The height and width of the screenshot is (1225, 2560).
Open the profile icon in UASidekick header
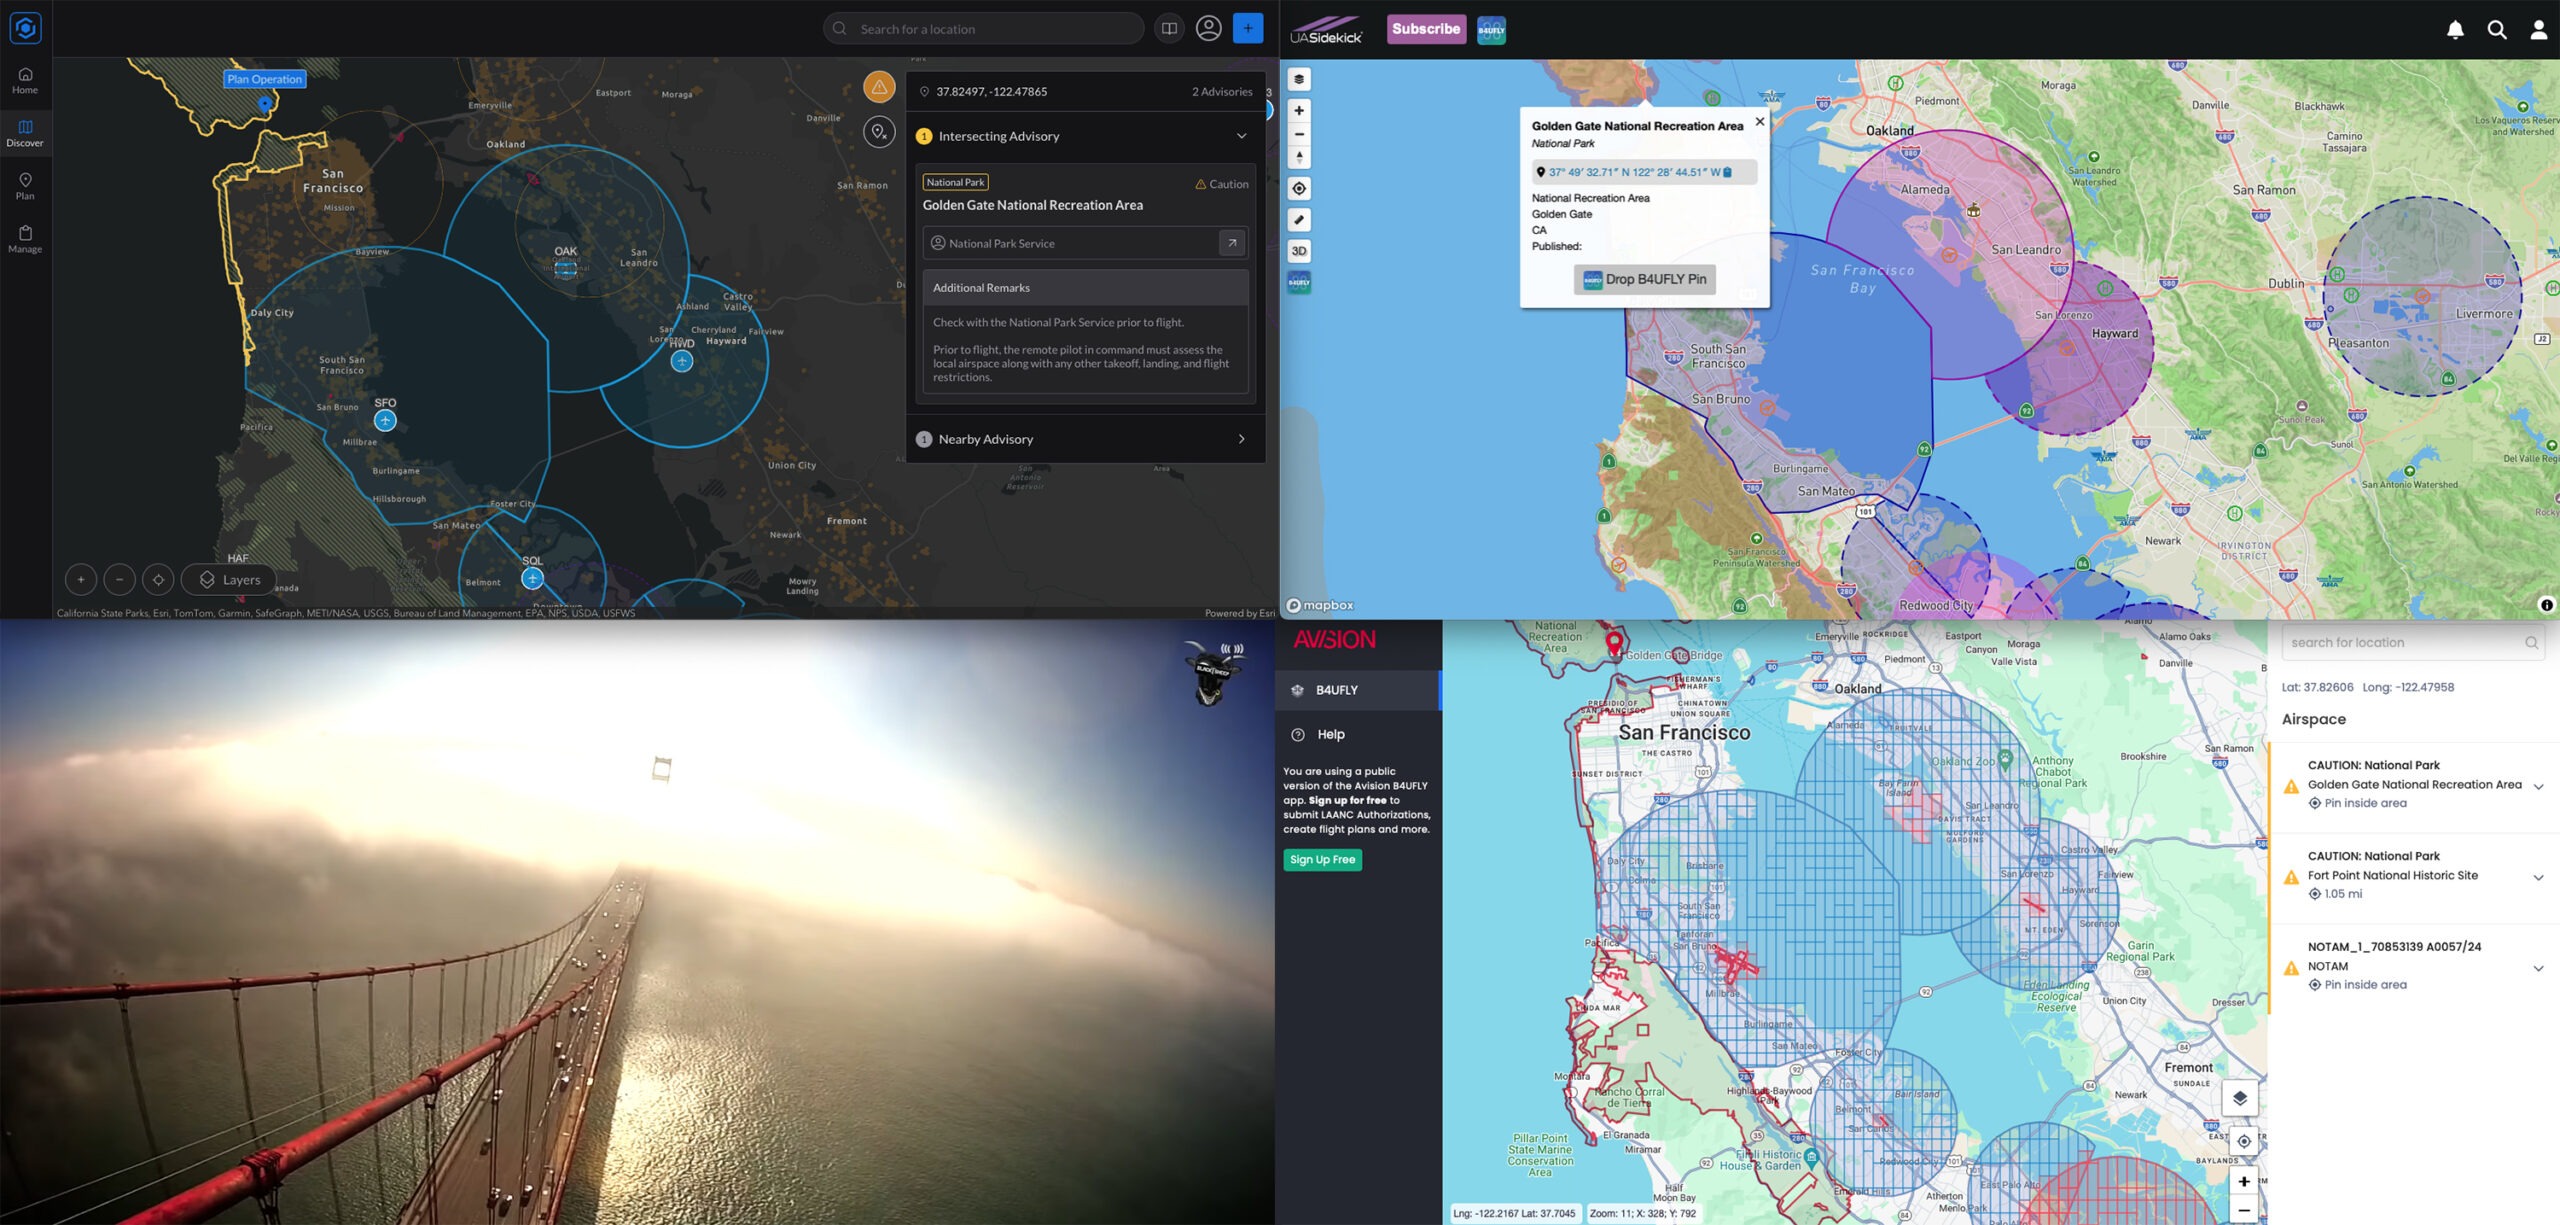point(2539,30)
